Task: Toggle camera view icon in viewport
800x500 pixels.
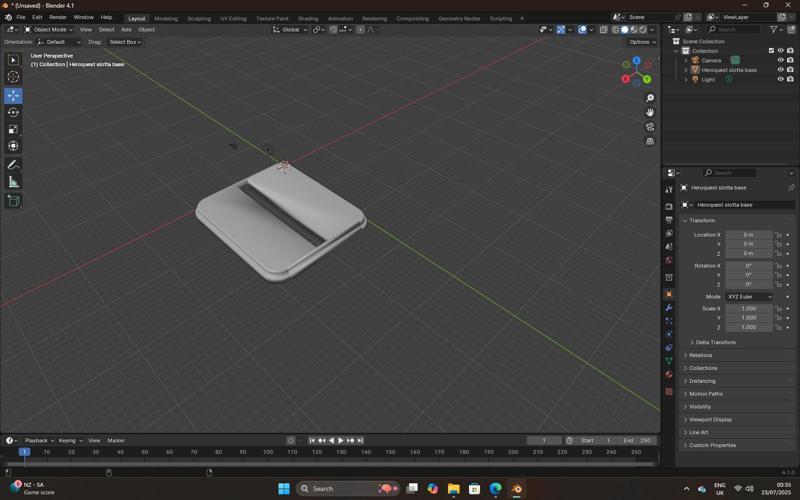Action: click(x=650, y=127)
